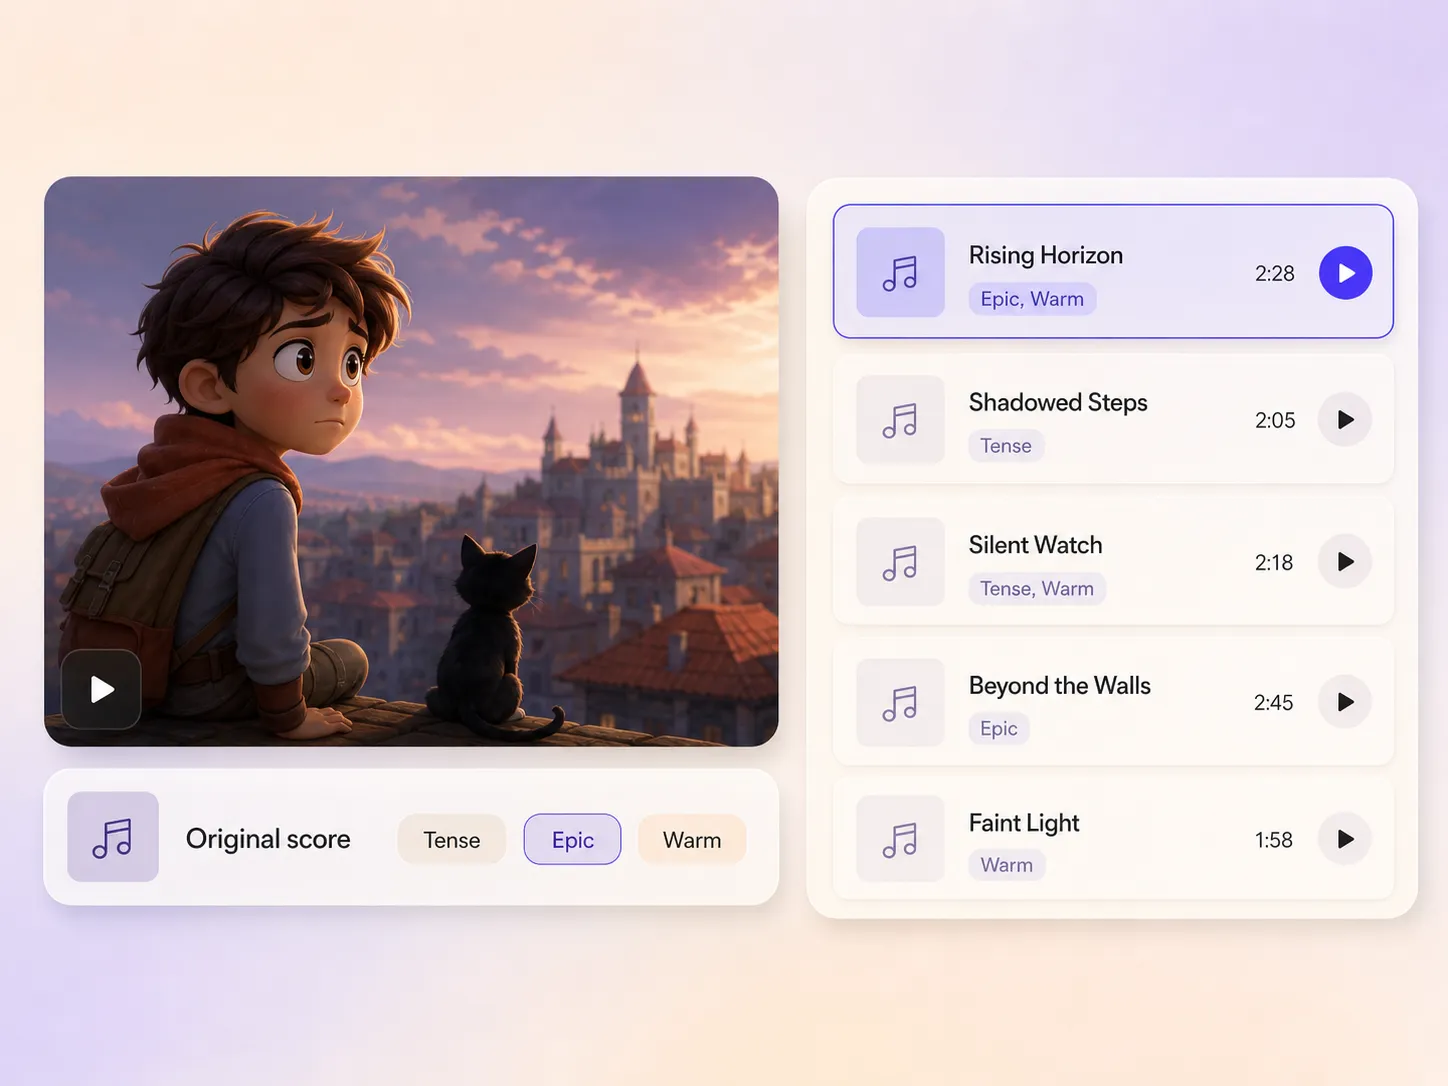Toggle the Epic mood filter chip
The height and width of the screenshot is (1086, 1448).
click(572, 840)
